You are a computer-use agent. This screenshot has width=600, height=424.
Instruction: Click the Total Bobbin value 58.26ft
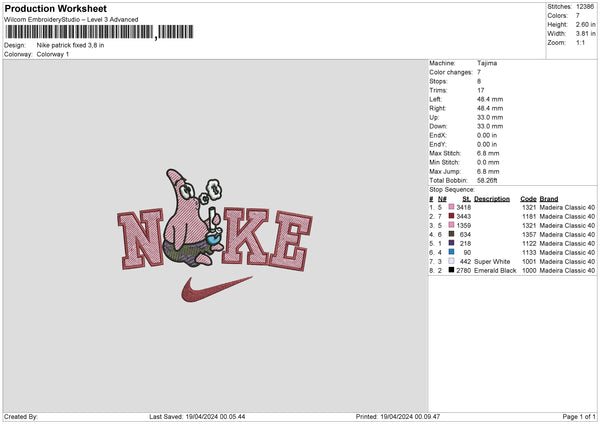coord(487,180)
